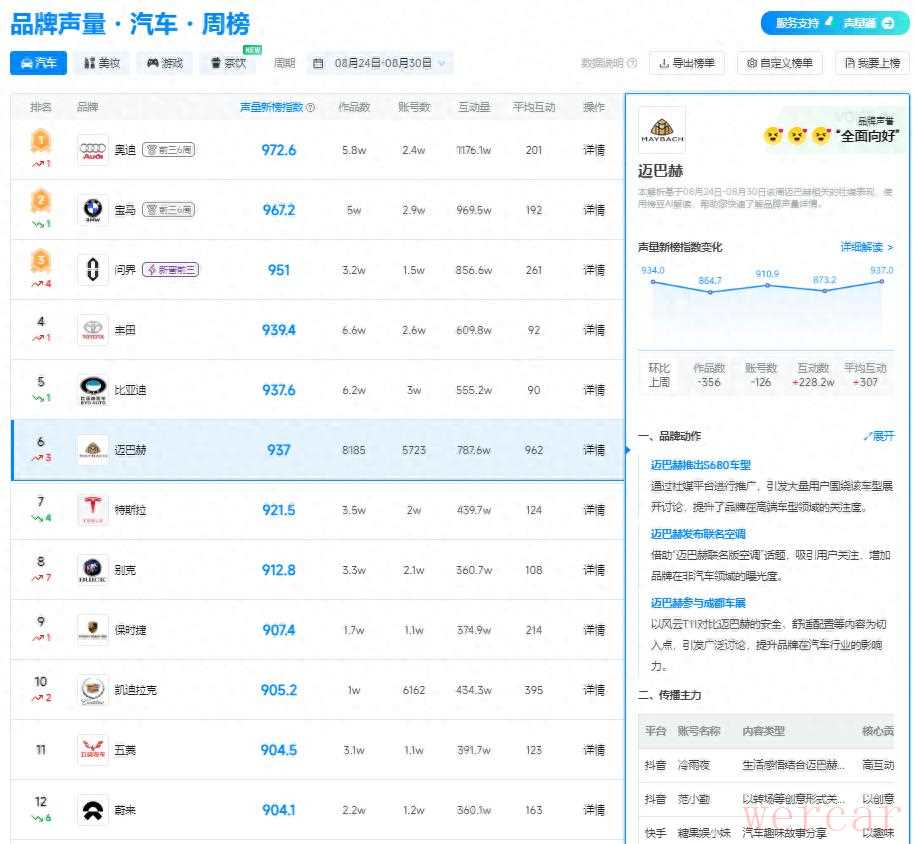This screenshot has width=915, height=844.
Task: Click the 导出榜单 button
Action: [687, 63]
